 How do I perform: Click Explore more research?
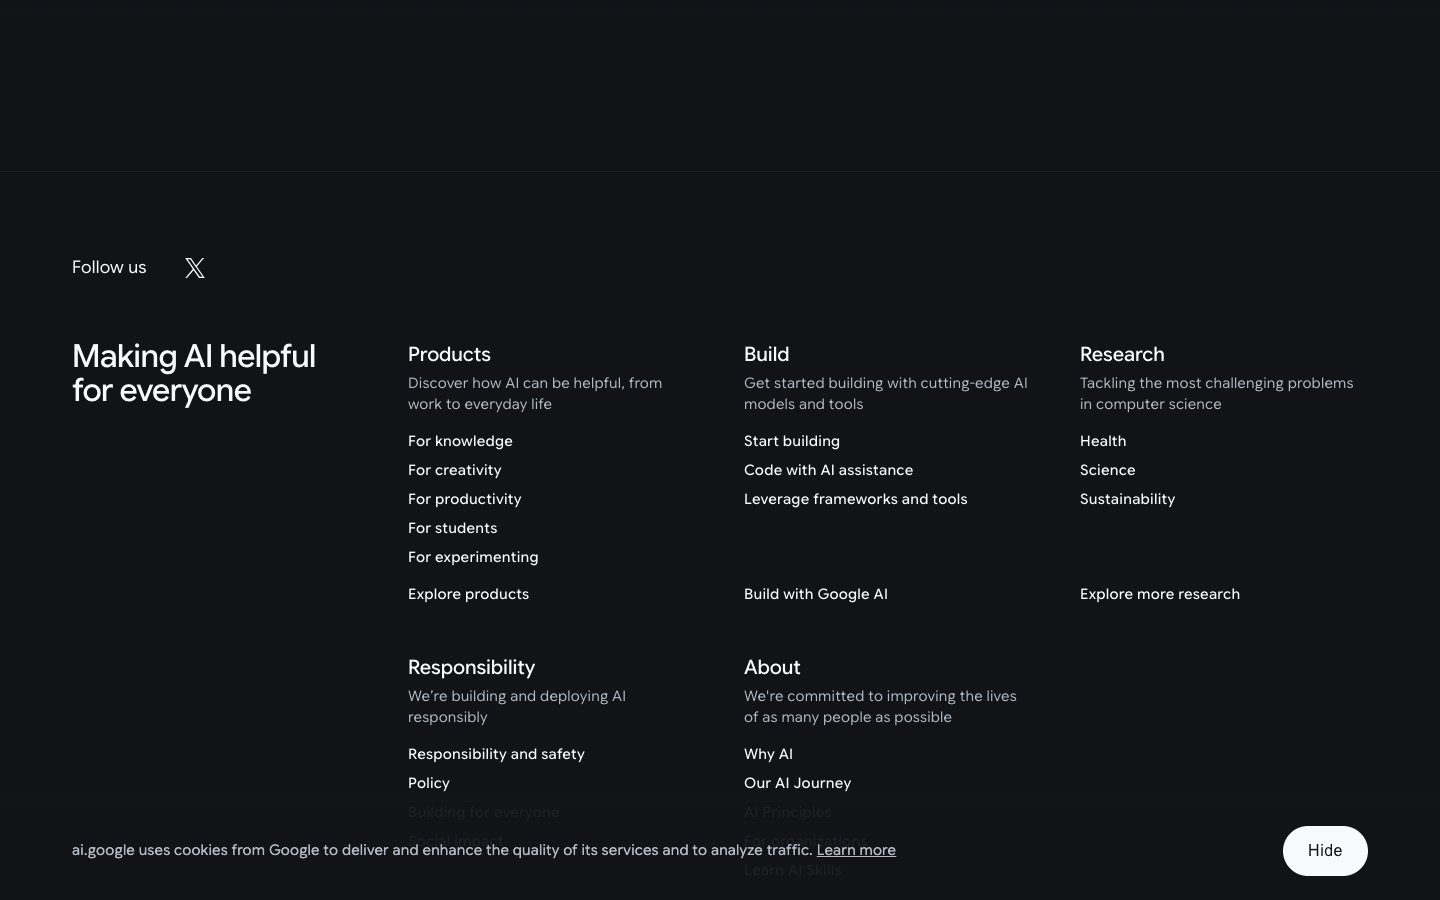coord(1160,594)
